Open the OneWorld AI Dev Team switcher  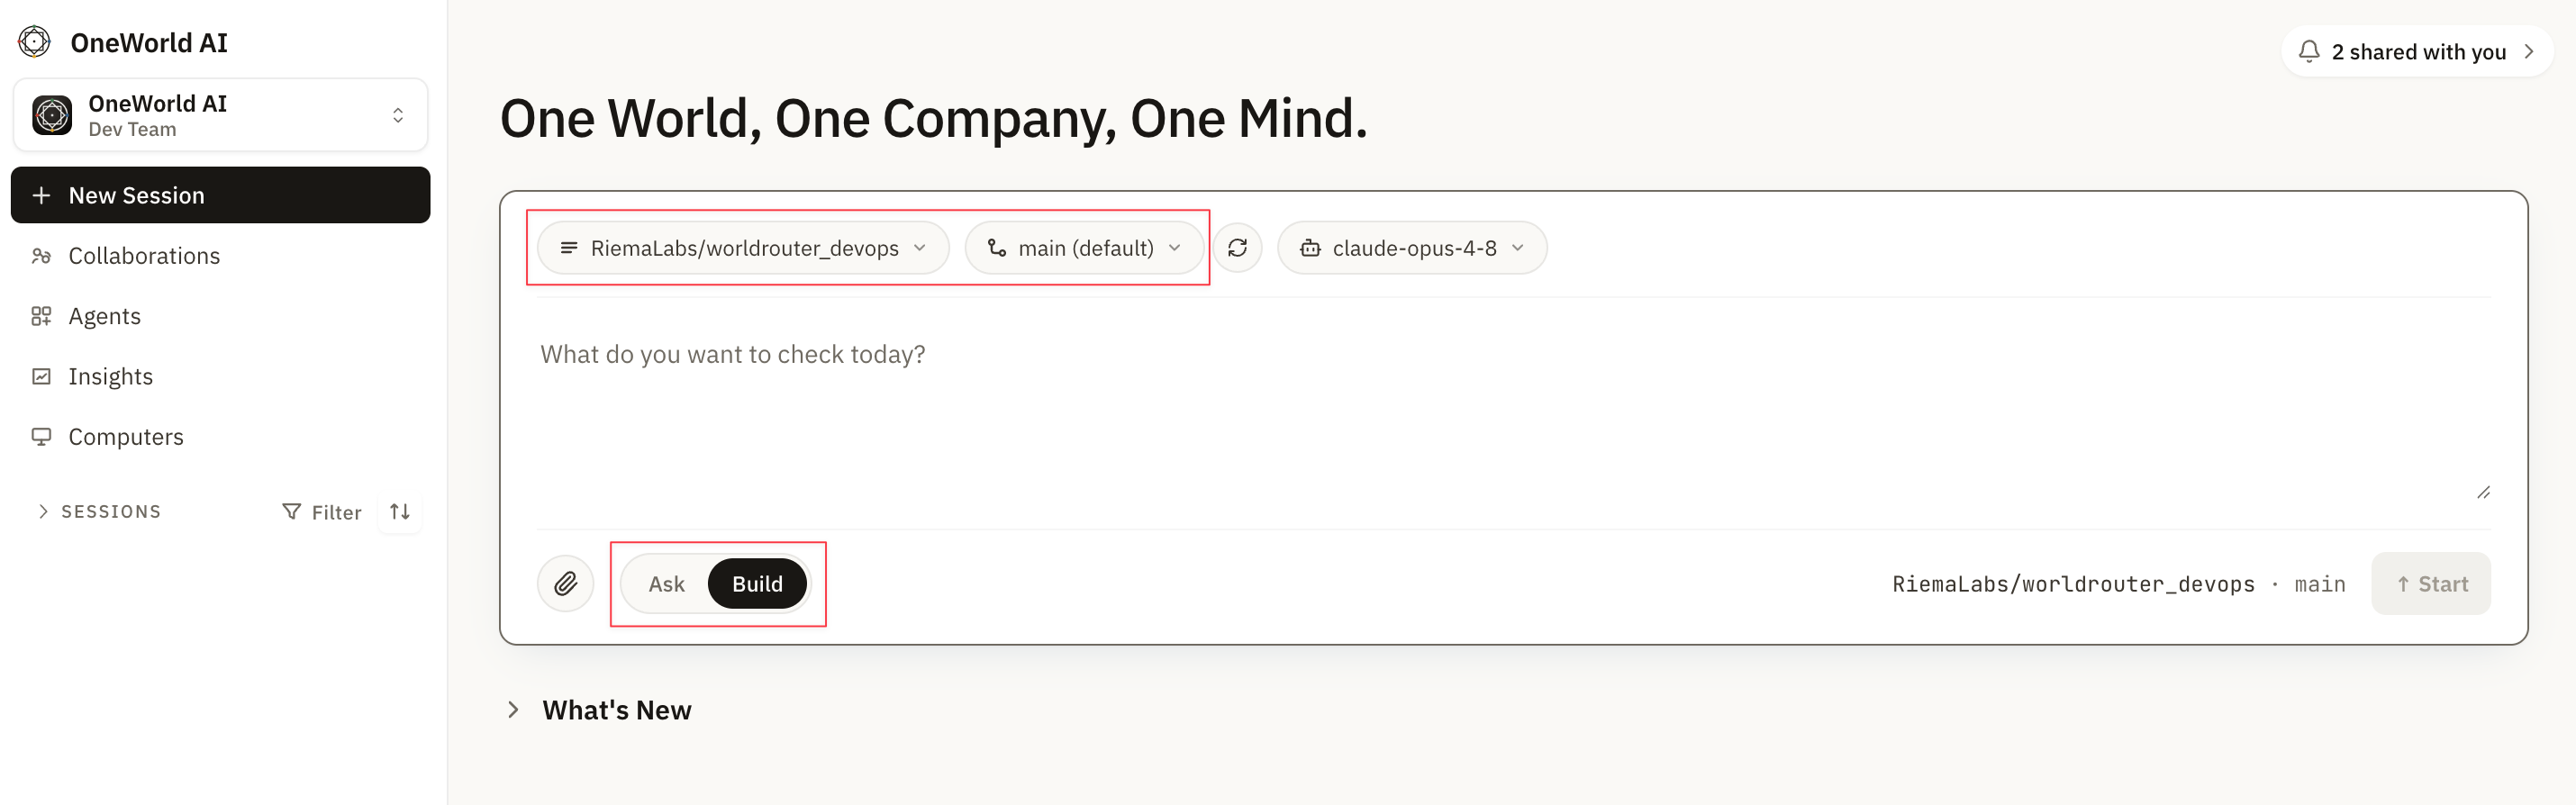point(220,115)
